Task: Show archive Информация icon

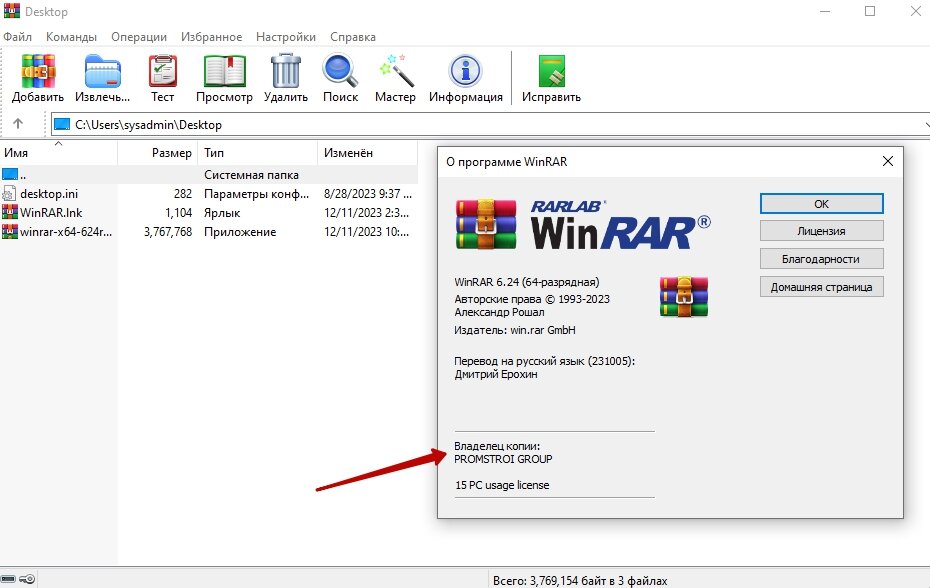Action: (x=466, y=71)
